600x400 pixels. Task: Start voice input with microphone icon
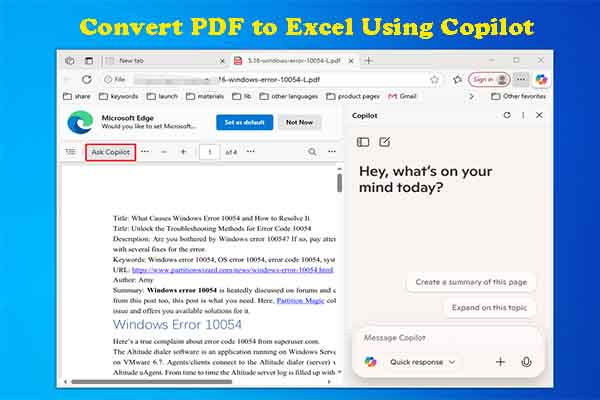(527, 362)
